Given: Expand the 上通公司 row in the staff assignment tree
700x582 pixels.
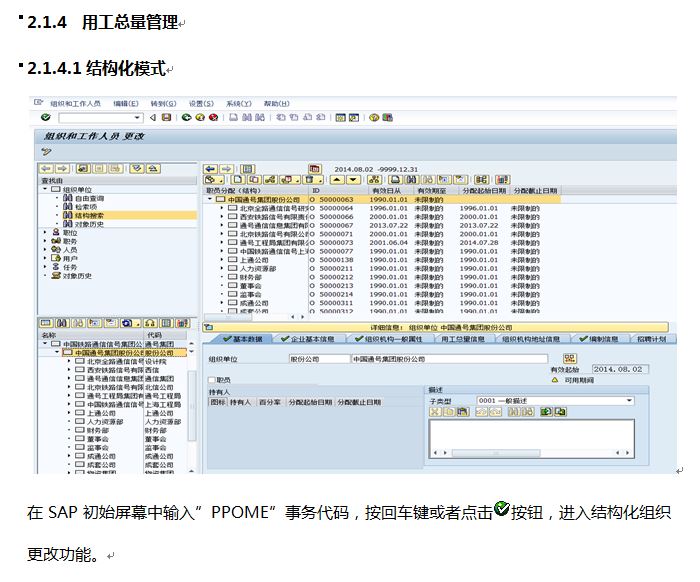Looking at the screenshot, I should click(x=222, y=260).
